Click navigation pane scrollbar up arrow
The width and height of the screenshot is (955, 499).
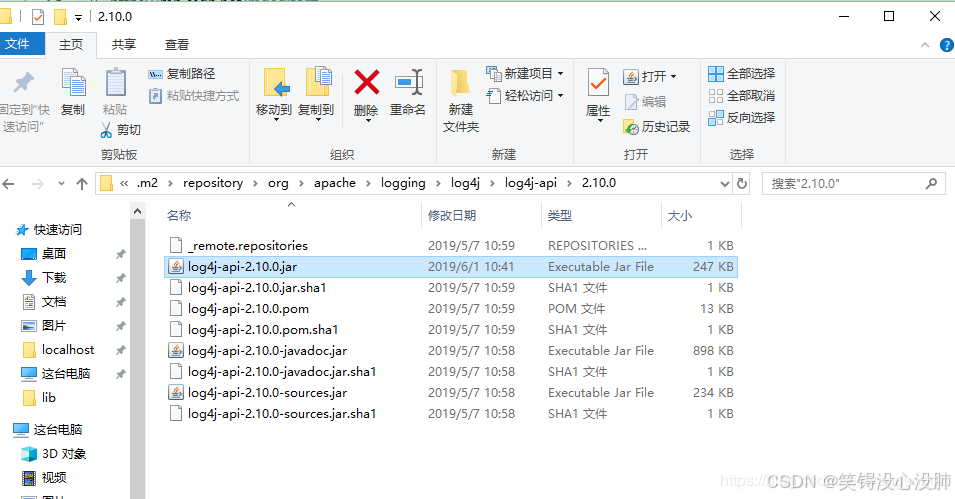(138, 211)
